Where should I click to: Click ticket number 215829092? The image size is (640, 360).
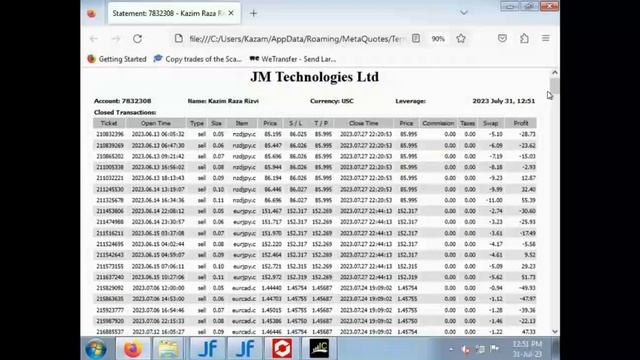110,288
